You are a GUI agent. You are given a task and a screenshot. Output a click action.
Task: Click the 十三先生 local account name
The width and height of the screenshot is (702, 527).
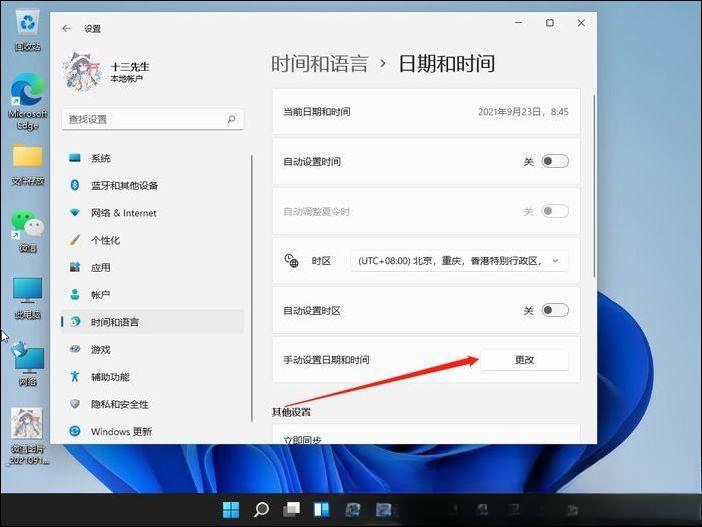(x=130, y=67)
